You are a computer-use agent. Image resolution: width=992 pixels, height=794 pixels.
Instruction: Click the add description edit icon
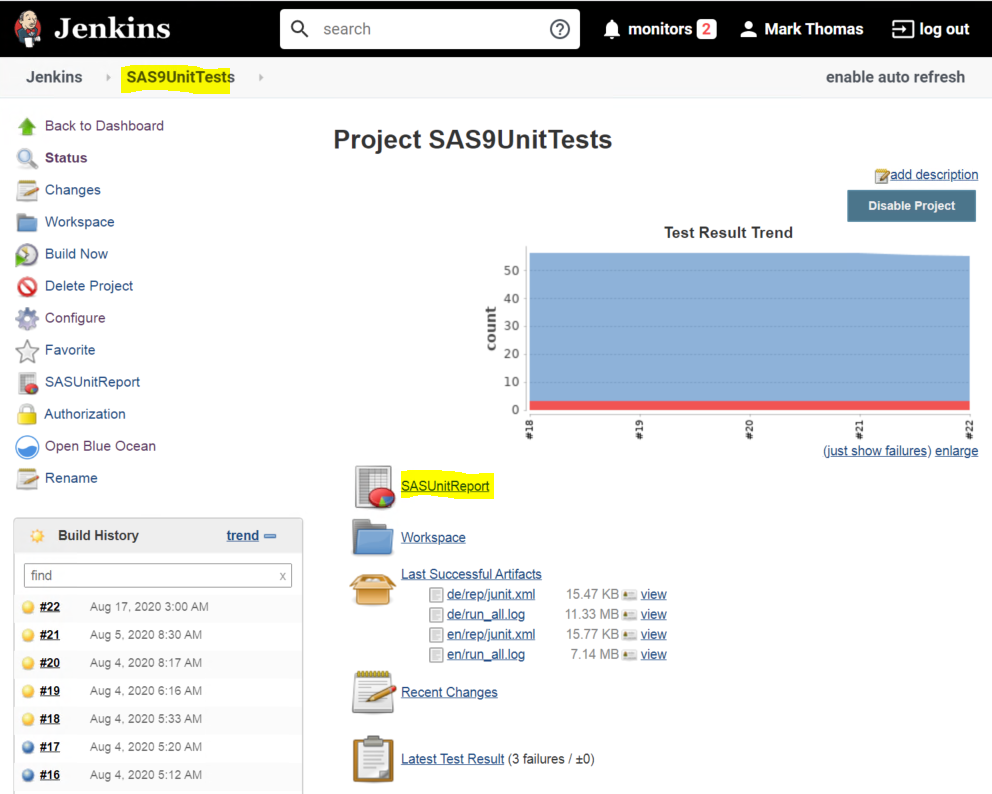(x=881, y=176)
